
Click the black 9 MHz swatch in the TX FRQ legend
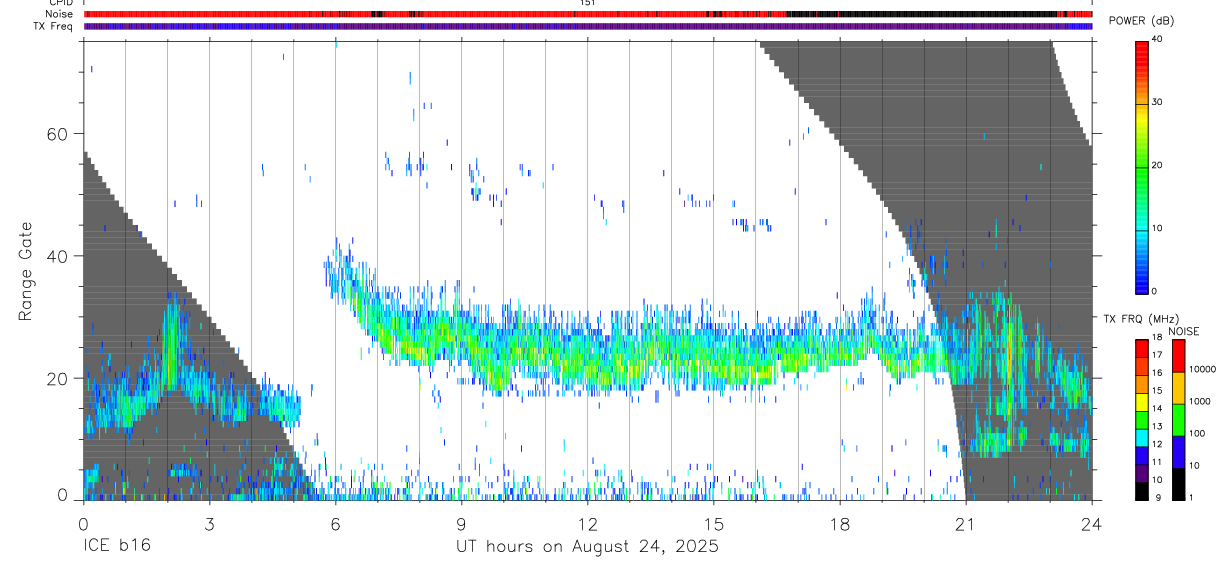click(x=1142, y=491)
